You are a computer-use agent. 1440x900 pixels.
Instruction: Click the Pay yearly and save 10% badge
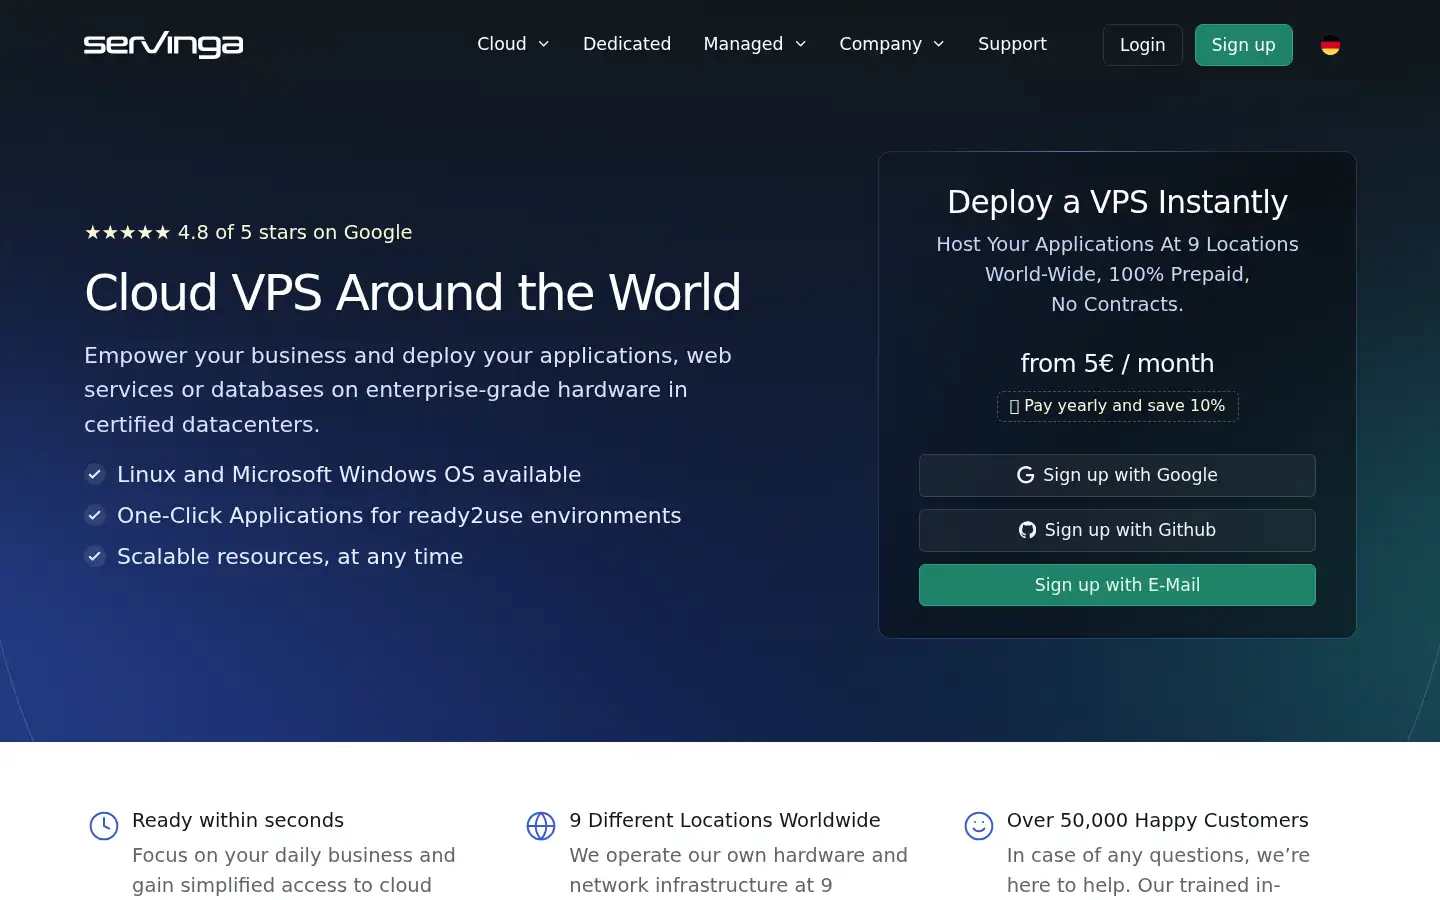coord(1117,406)
